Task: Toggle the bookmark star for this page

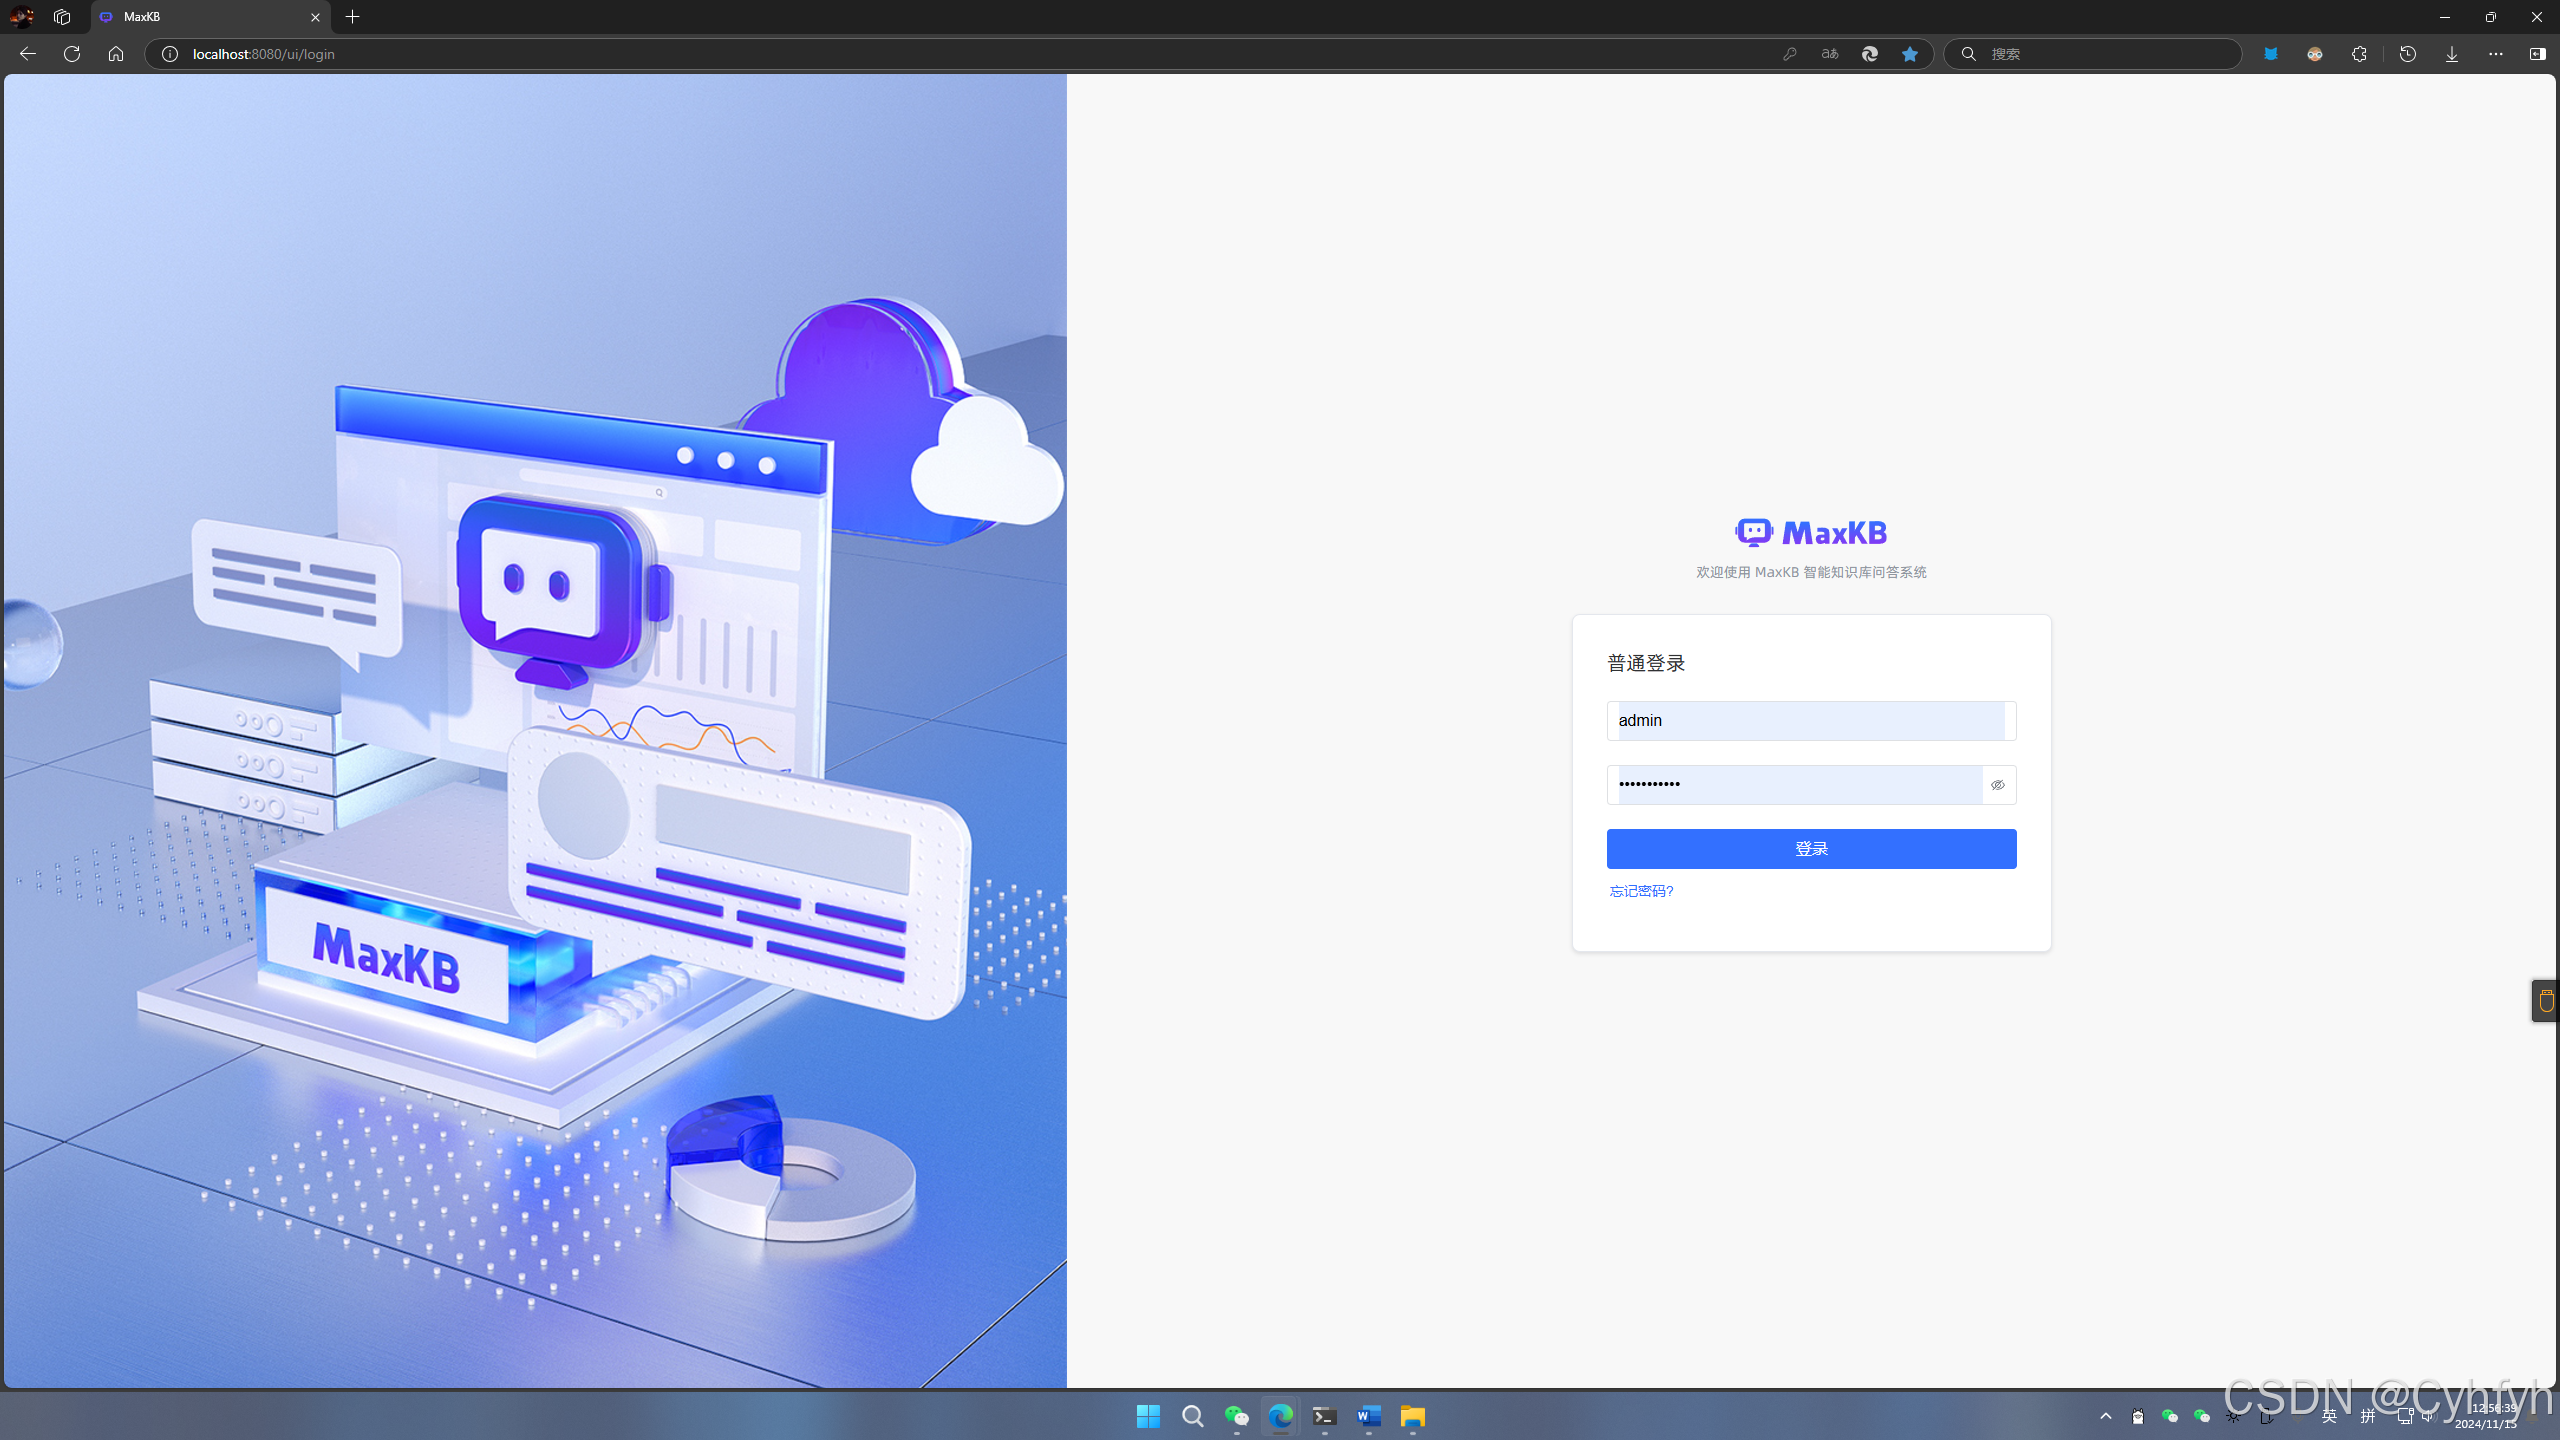Action: point(1910,54)
